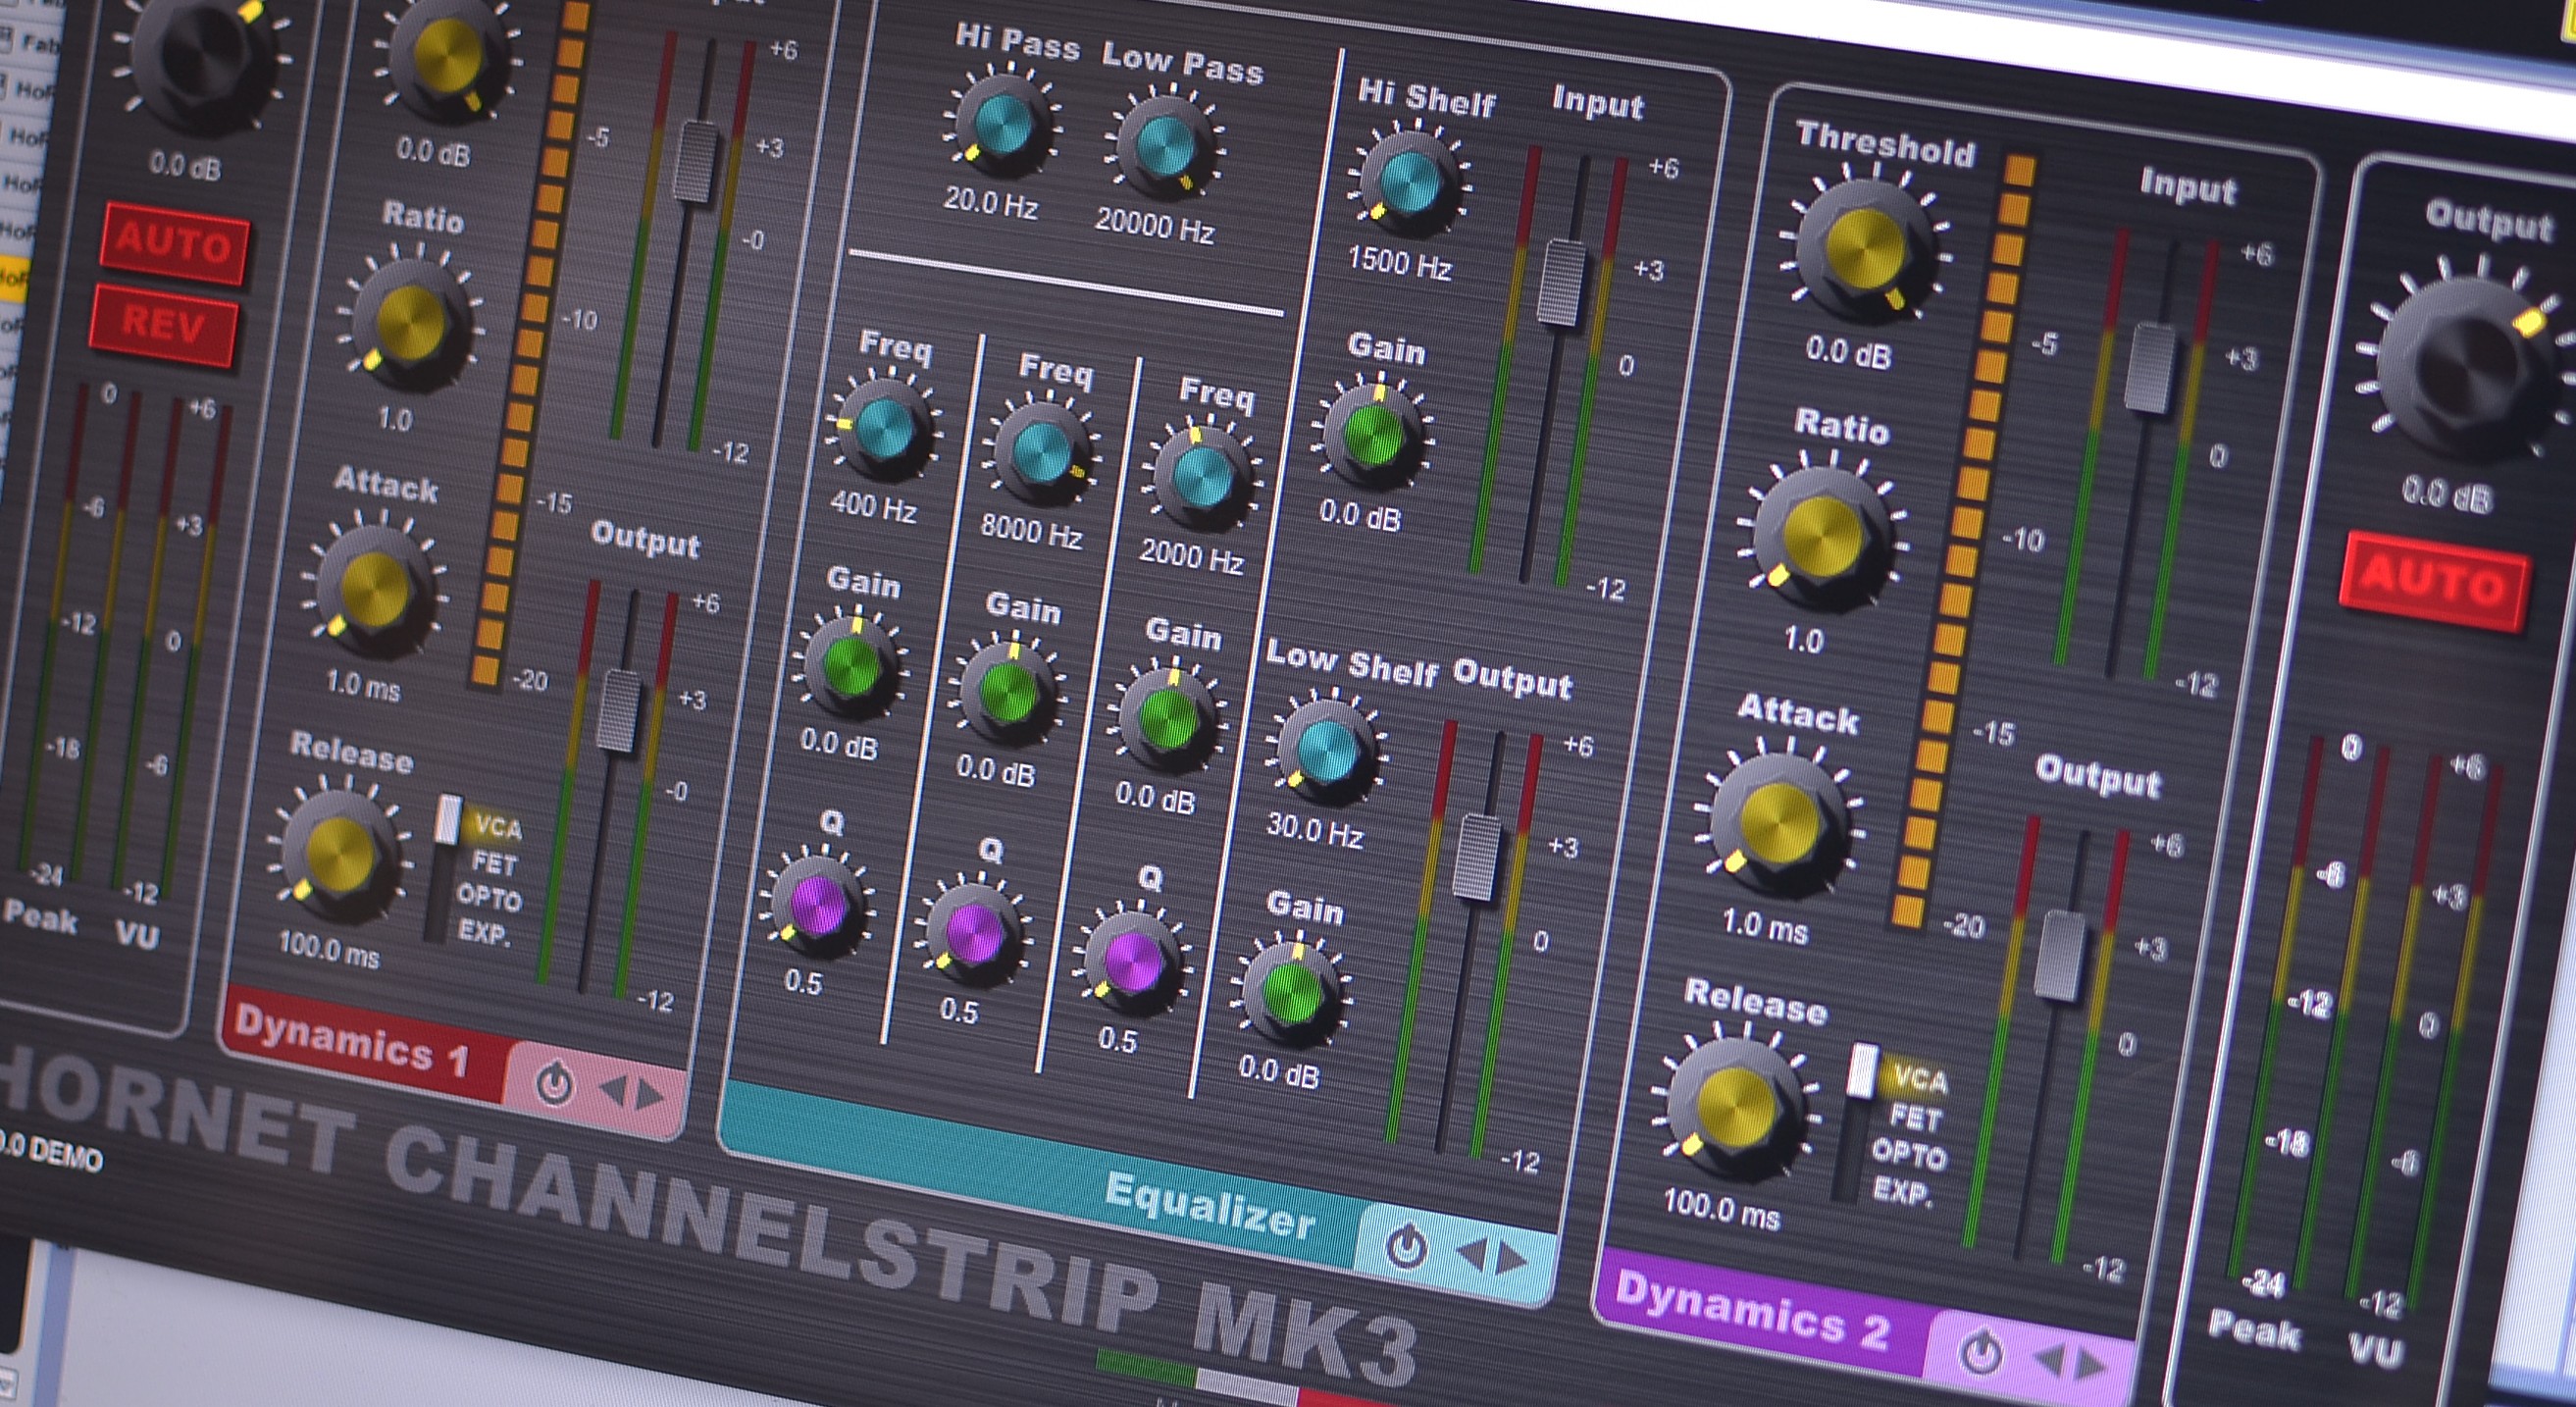2576x1407 pixels.
Task: Select FET mode in Dynamics 2
Action: [x=1915, y=1117]
